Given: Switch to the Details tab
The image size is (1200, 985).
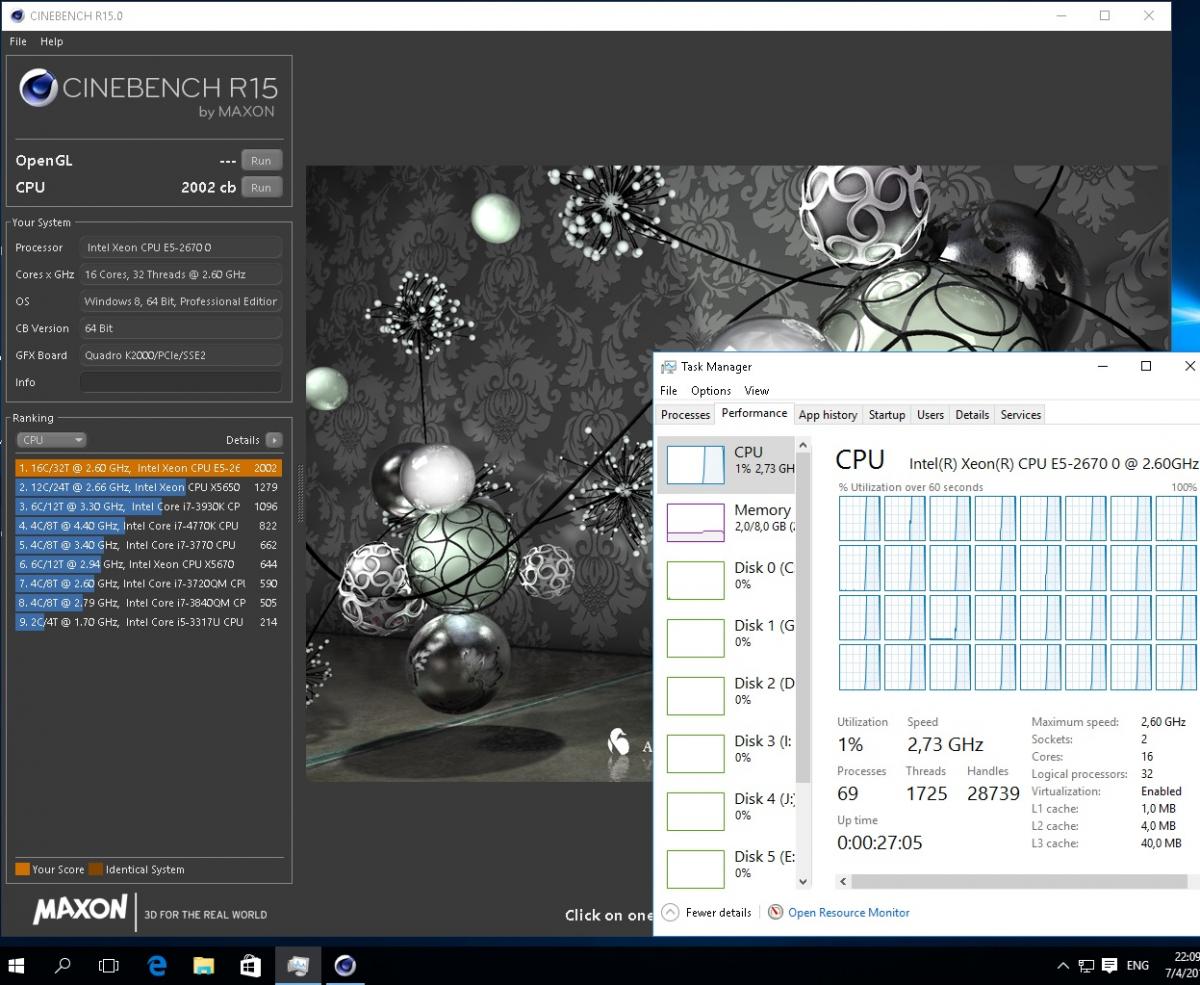Looking at the screenshot, I should pyautogui.click(x=972, y=415).
